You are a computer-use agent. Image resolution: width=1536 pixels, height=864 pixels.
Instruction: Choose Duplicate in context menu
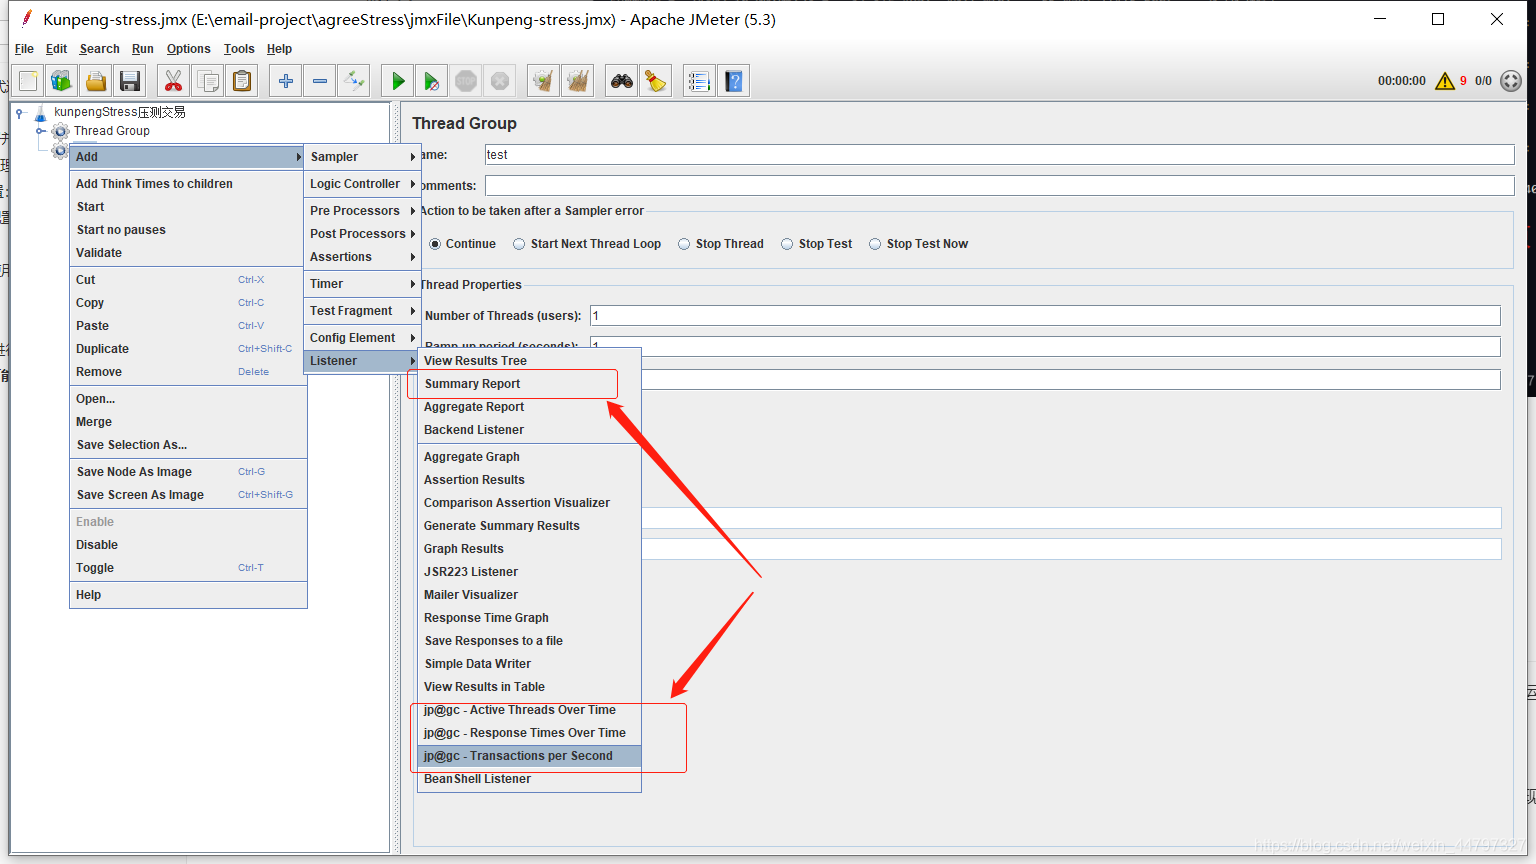coord(188,349)
